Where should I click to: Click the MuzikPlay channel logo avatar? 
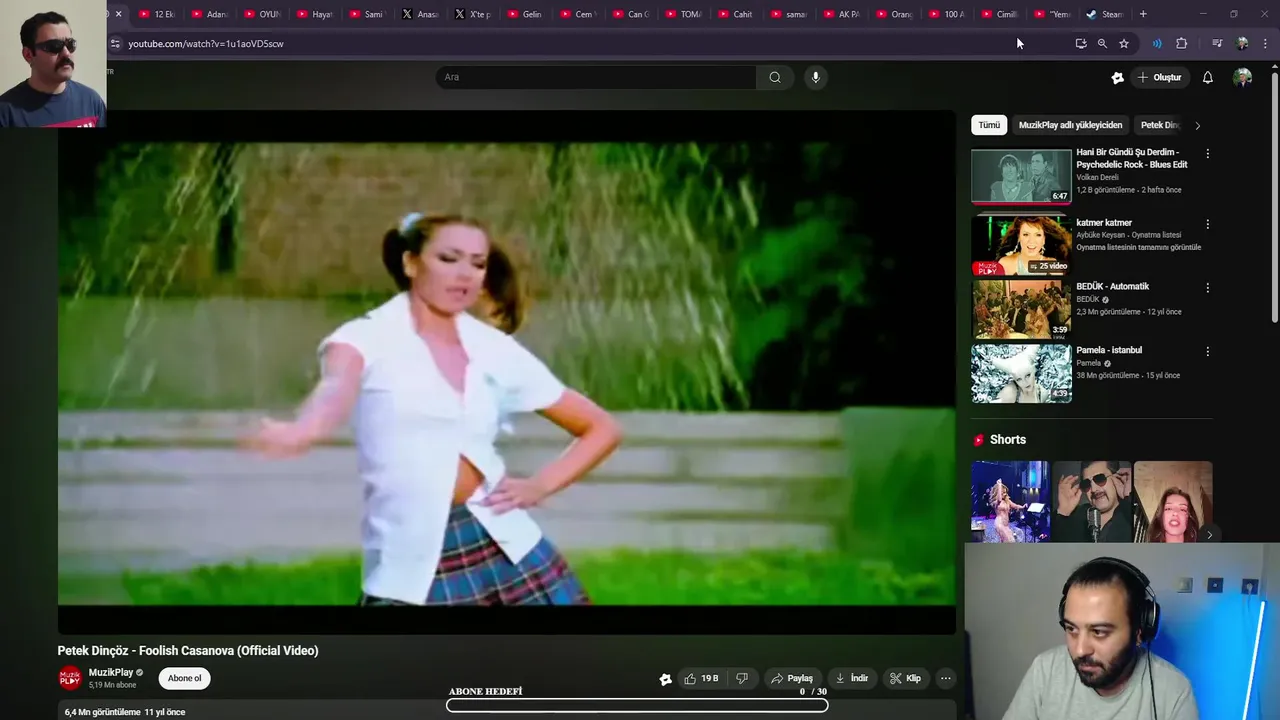click(70, 678)
